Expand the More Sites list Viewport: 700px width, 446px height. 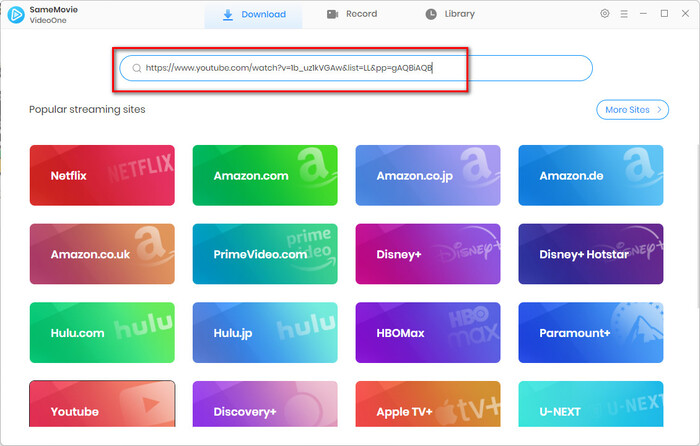(631, 109)
